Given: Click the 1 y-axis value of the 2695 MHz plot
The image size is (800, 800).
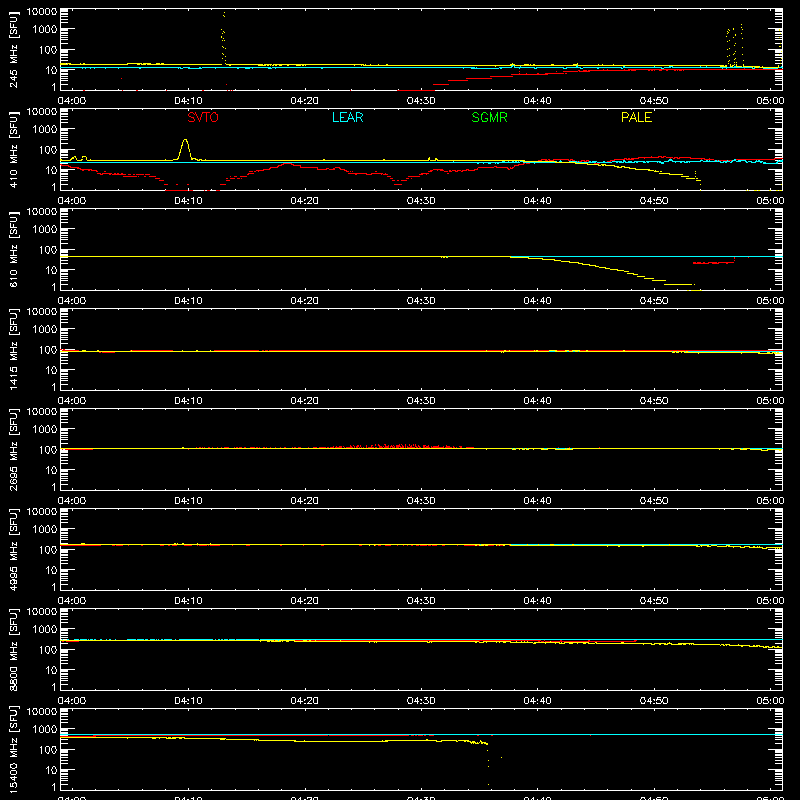Looking at the screenshot, I should (54, 487).
